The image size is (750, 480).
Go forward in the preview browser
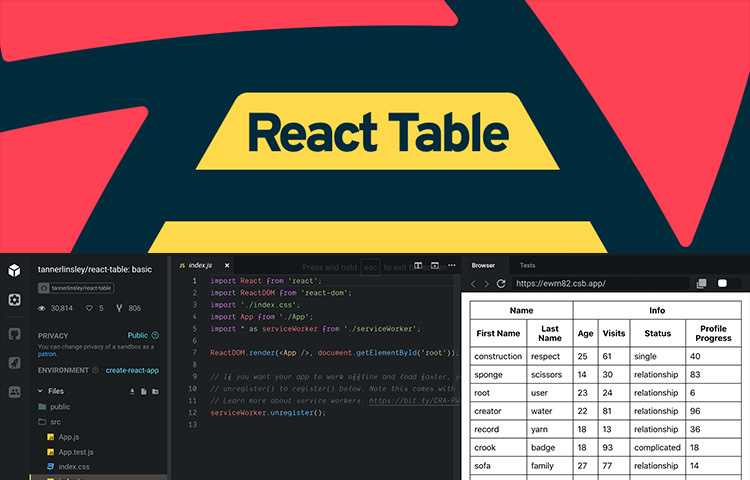click(486, 284)
